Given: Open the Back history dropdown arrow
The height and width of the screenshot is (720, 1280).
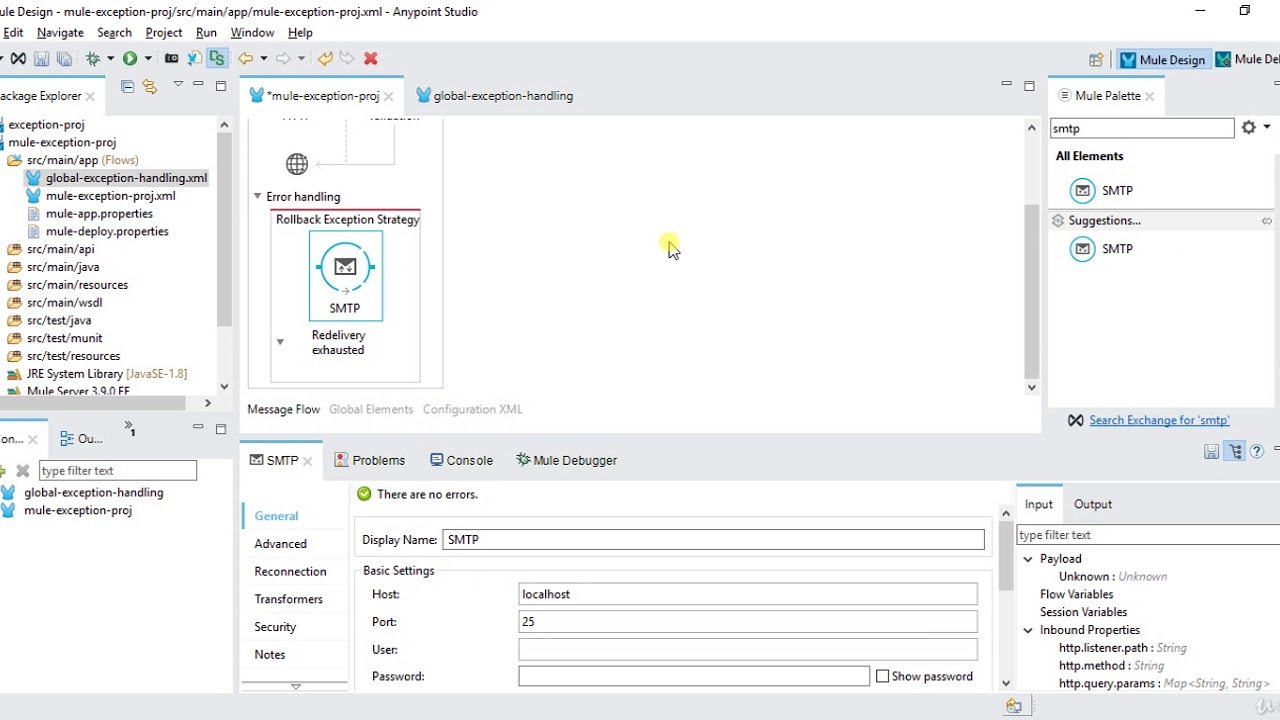Looking at the screenshot, I should coord(263,59).
